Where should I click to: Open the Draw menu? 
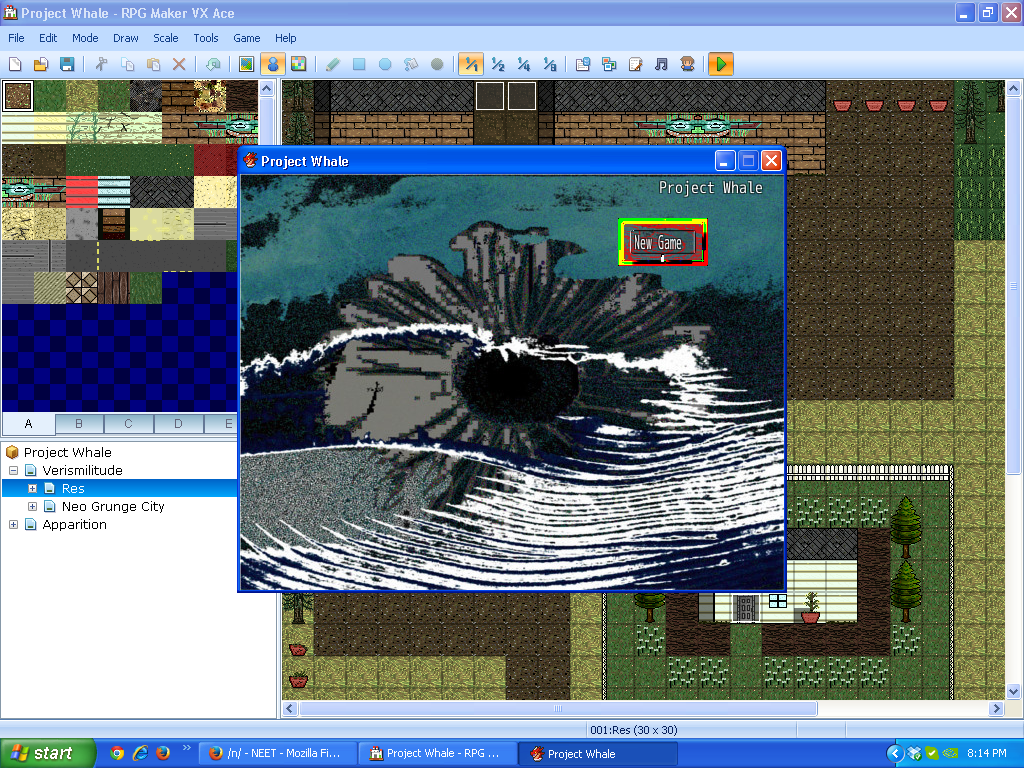(125, 38)
